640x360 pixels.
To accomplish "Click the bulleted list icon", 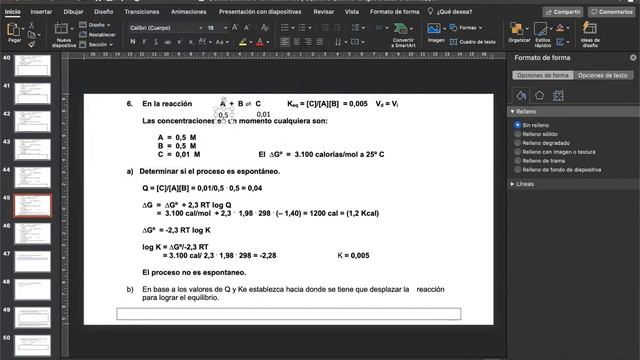I will click(285, 28).
